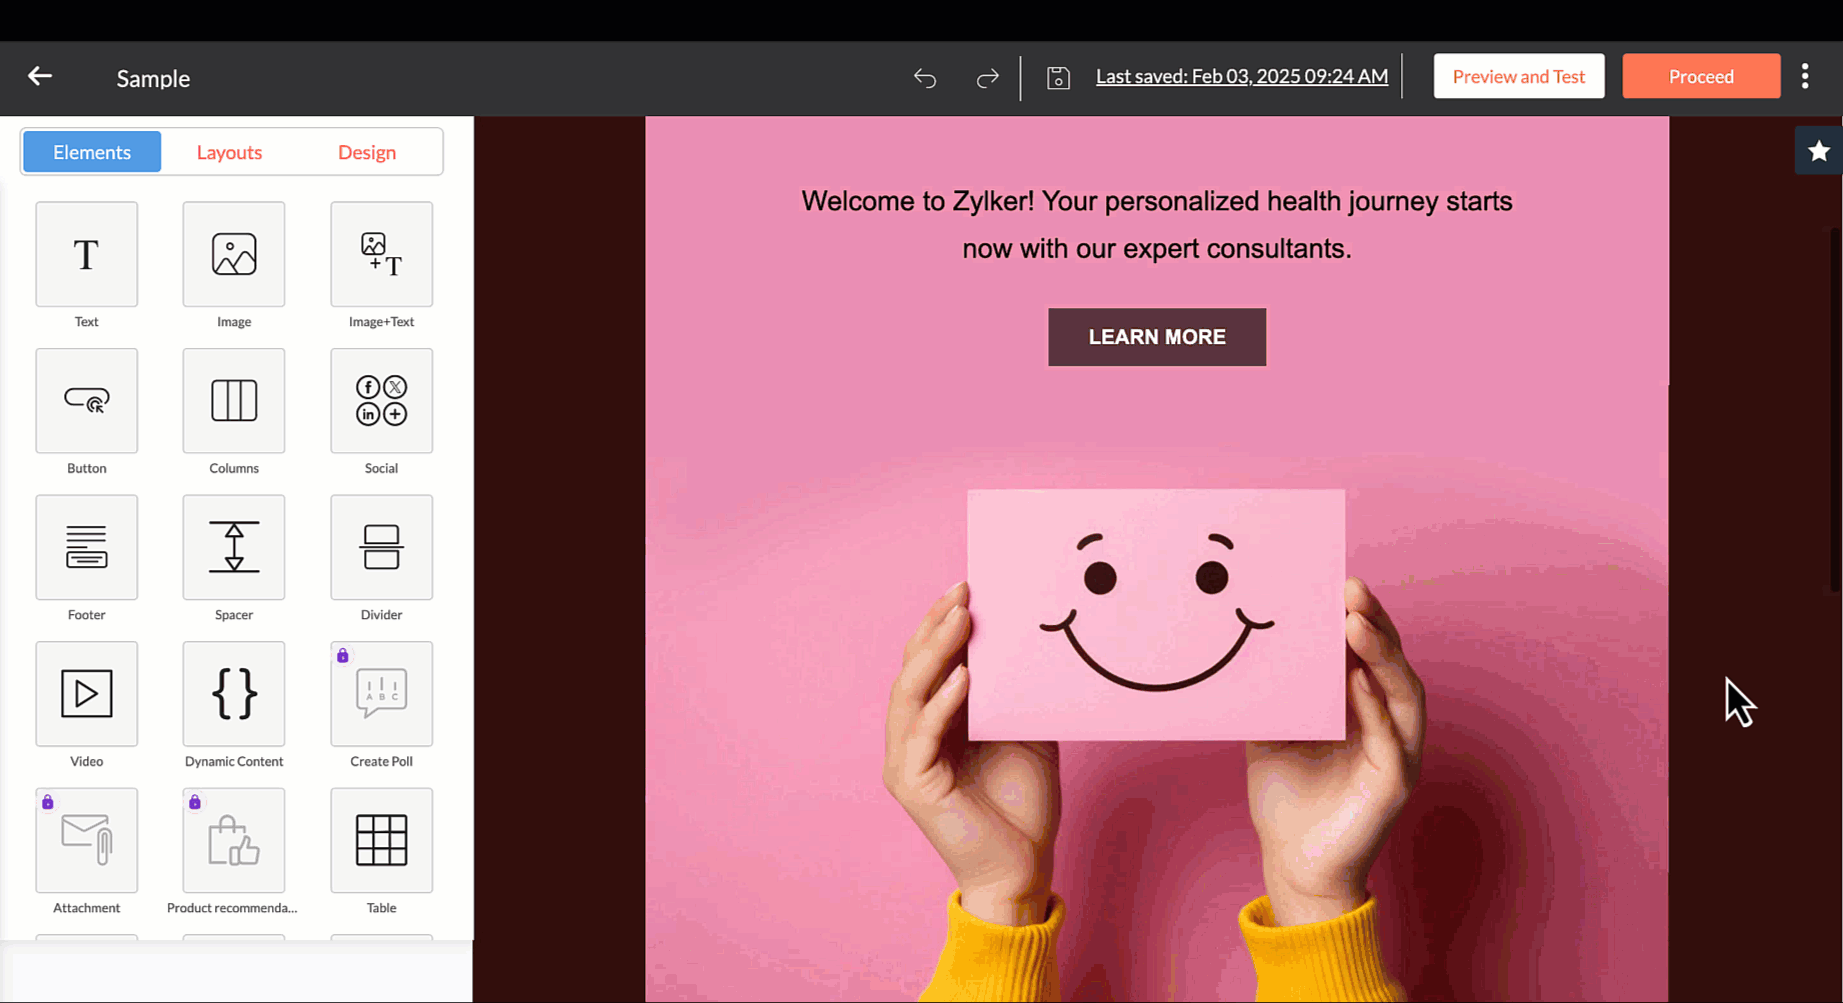Insert a Divider element

[x=381, y=547]
